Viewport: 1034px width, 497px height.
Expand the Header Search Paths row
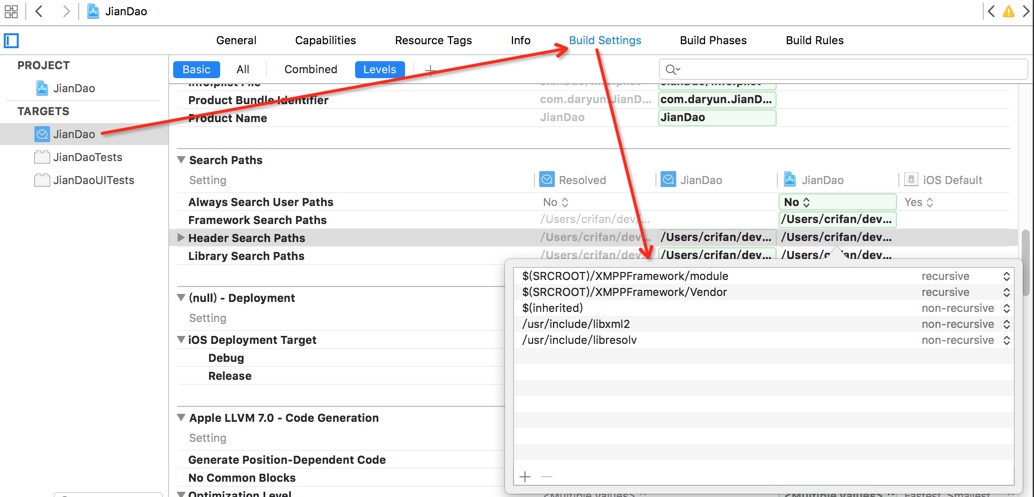point(181,238)
